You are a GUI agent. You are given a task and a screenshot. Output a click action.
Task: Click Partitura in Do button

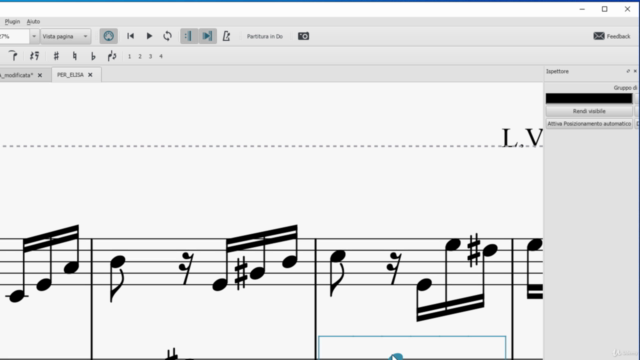[x=264, y=36]
